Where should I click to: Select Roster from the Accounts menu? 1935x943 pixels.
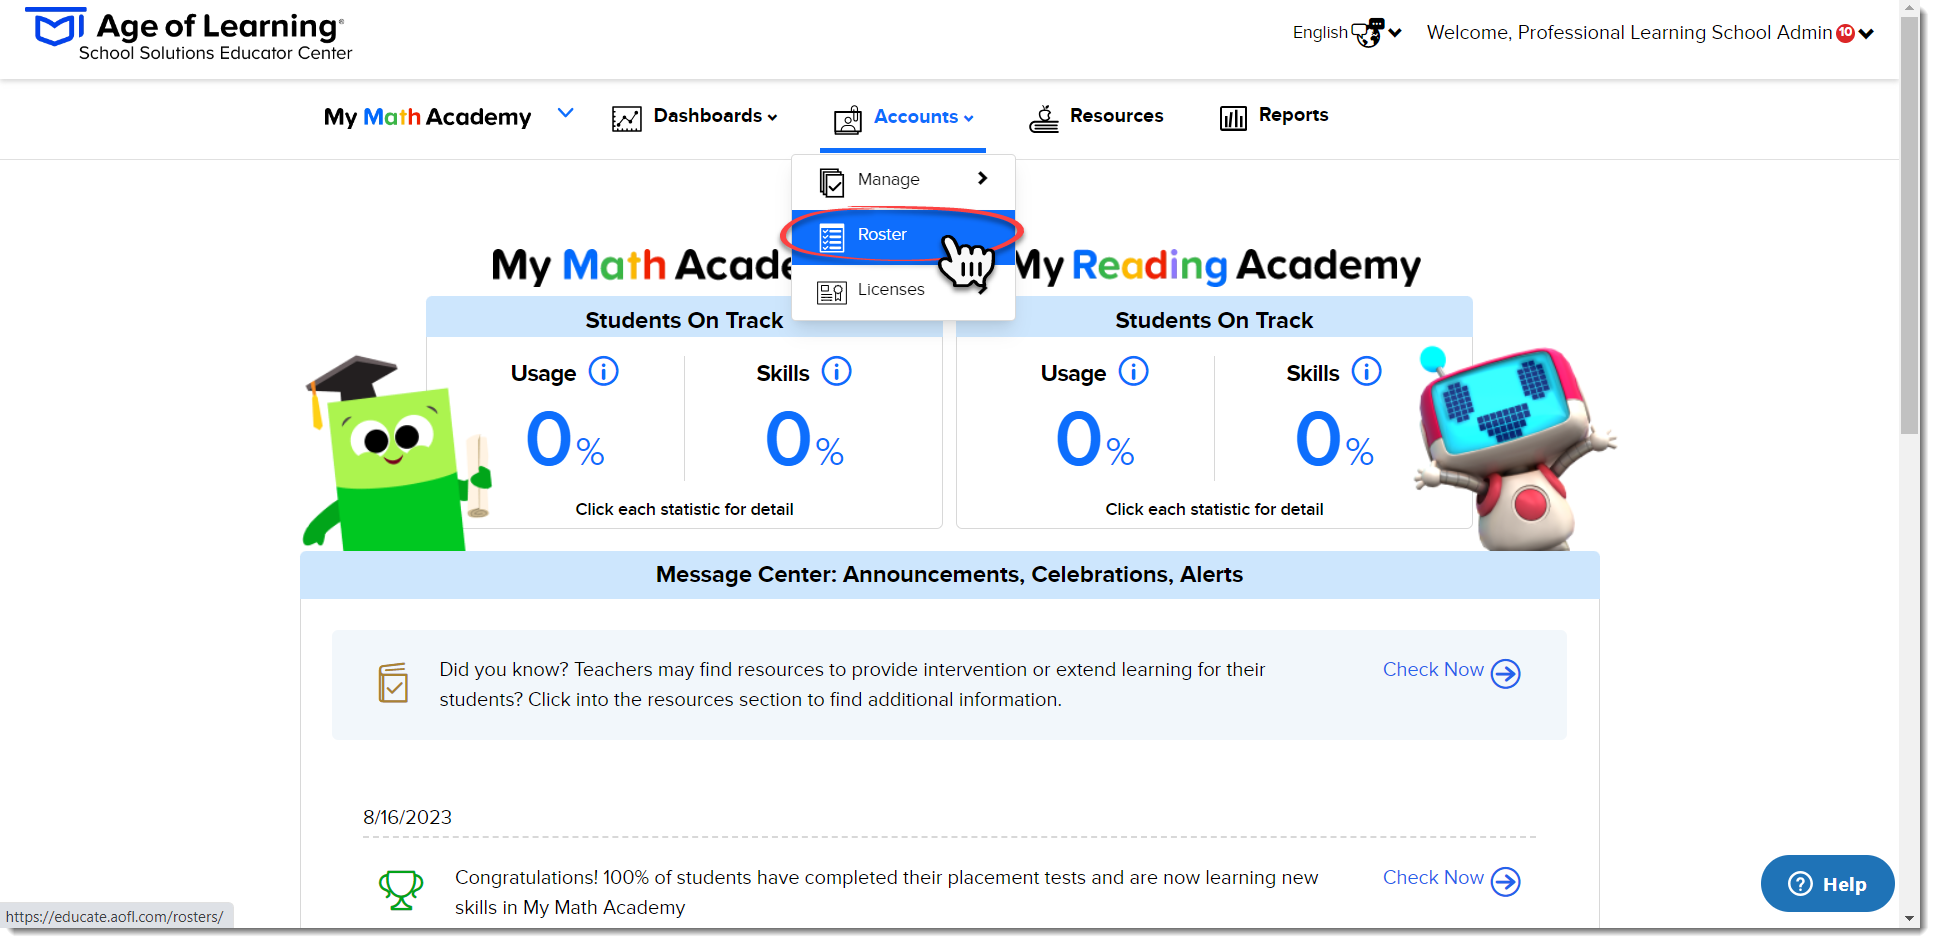[904, 237]
